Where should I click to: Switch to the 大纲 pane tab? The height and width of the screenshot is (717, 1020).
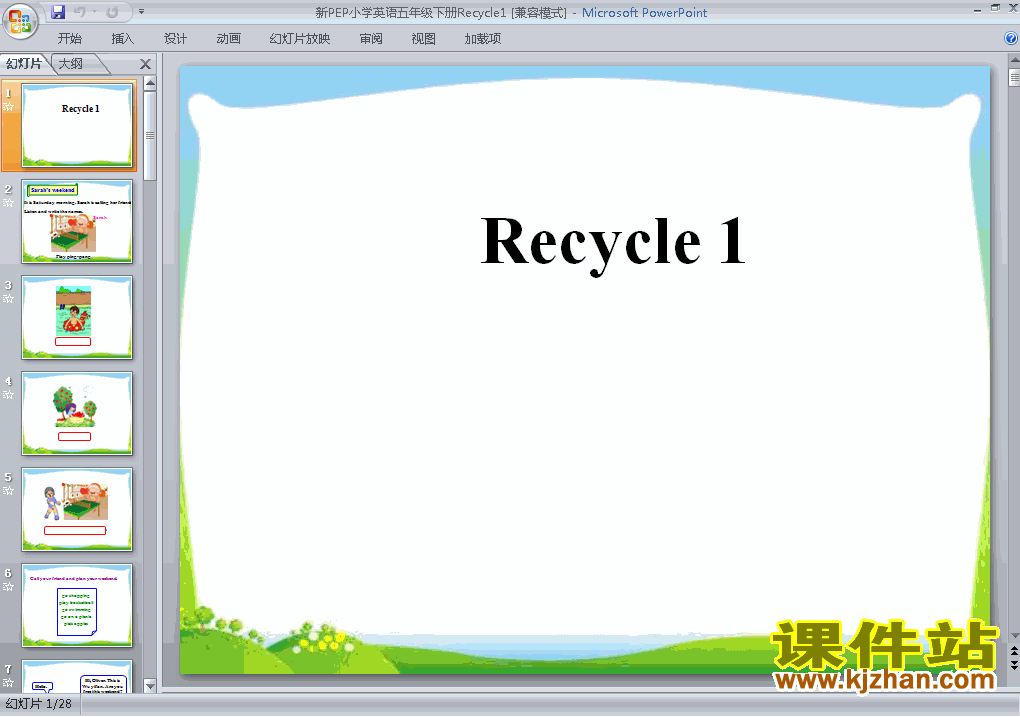pos(73,64)
